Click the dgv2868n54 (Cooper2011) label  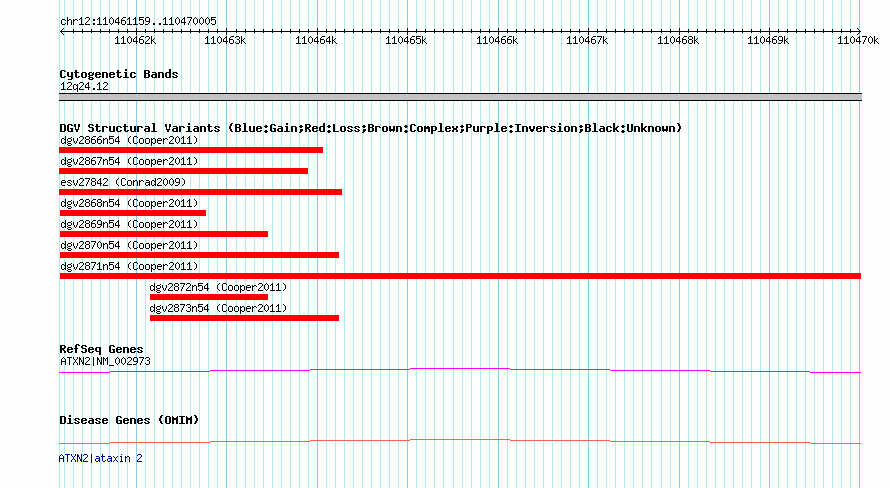tap(129, 203)
